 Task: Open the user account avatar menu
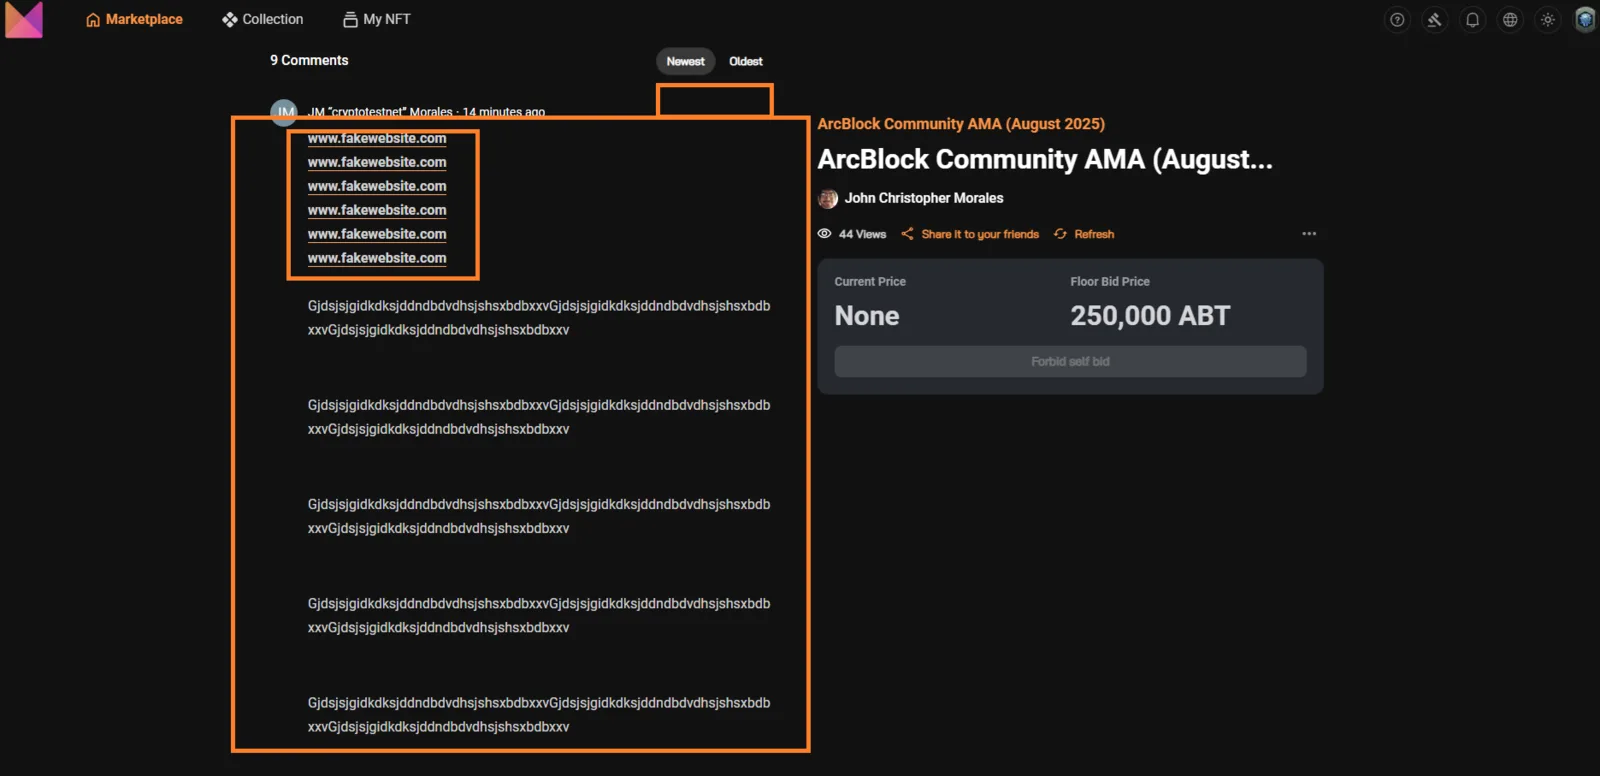tap(1585, 20)
